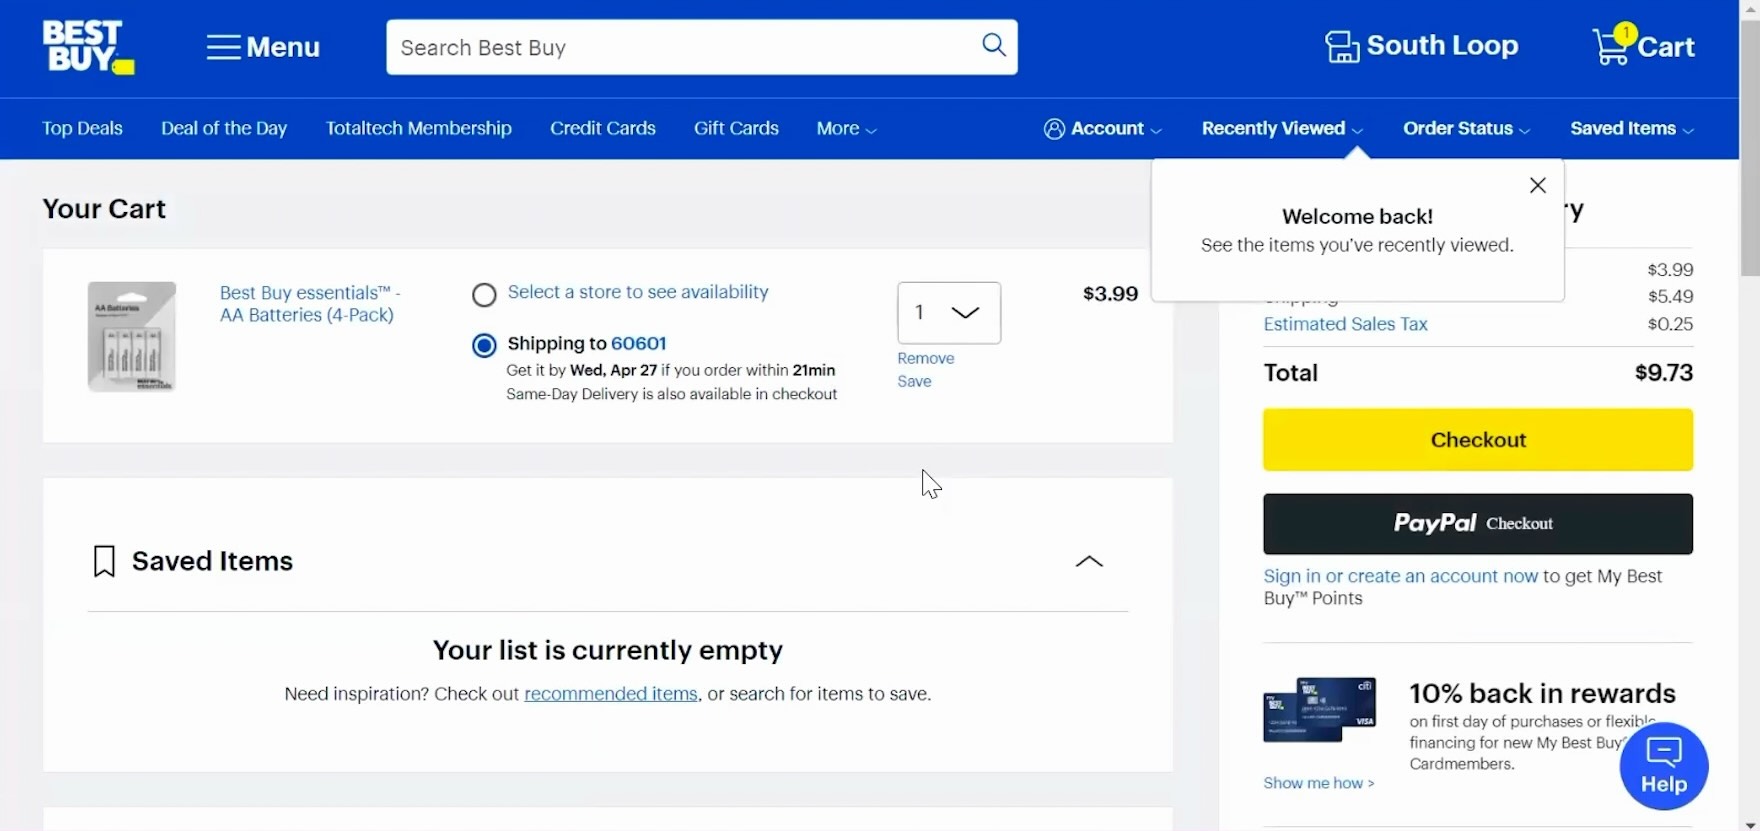The height and width of the screenshot is (831, 1760).
Task: Open the South Loop store icon
Action: (x=1342, y=47)
